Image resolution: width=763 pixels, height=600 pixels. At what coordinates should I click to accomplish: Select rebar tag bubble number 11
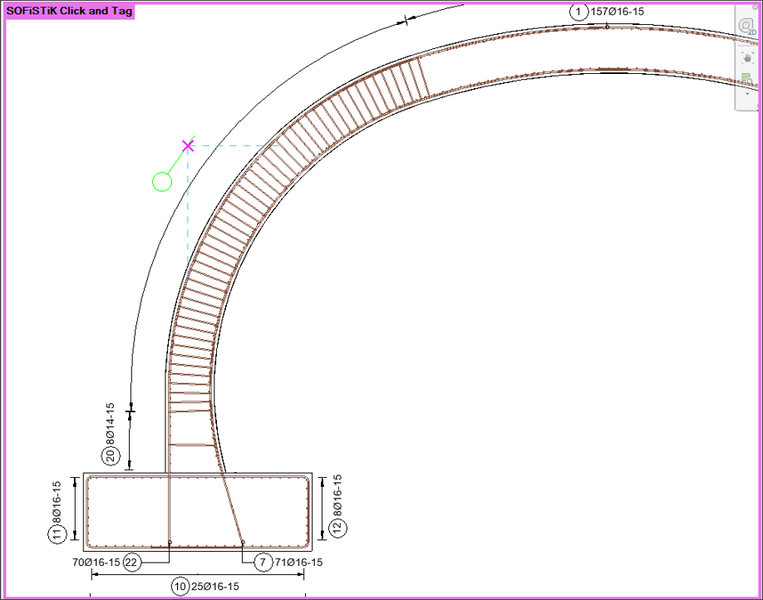coord(57,534)
